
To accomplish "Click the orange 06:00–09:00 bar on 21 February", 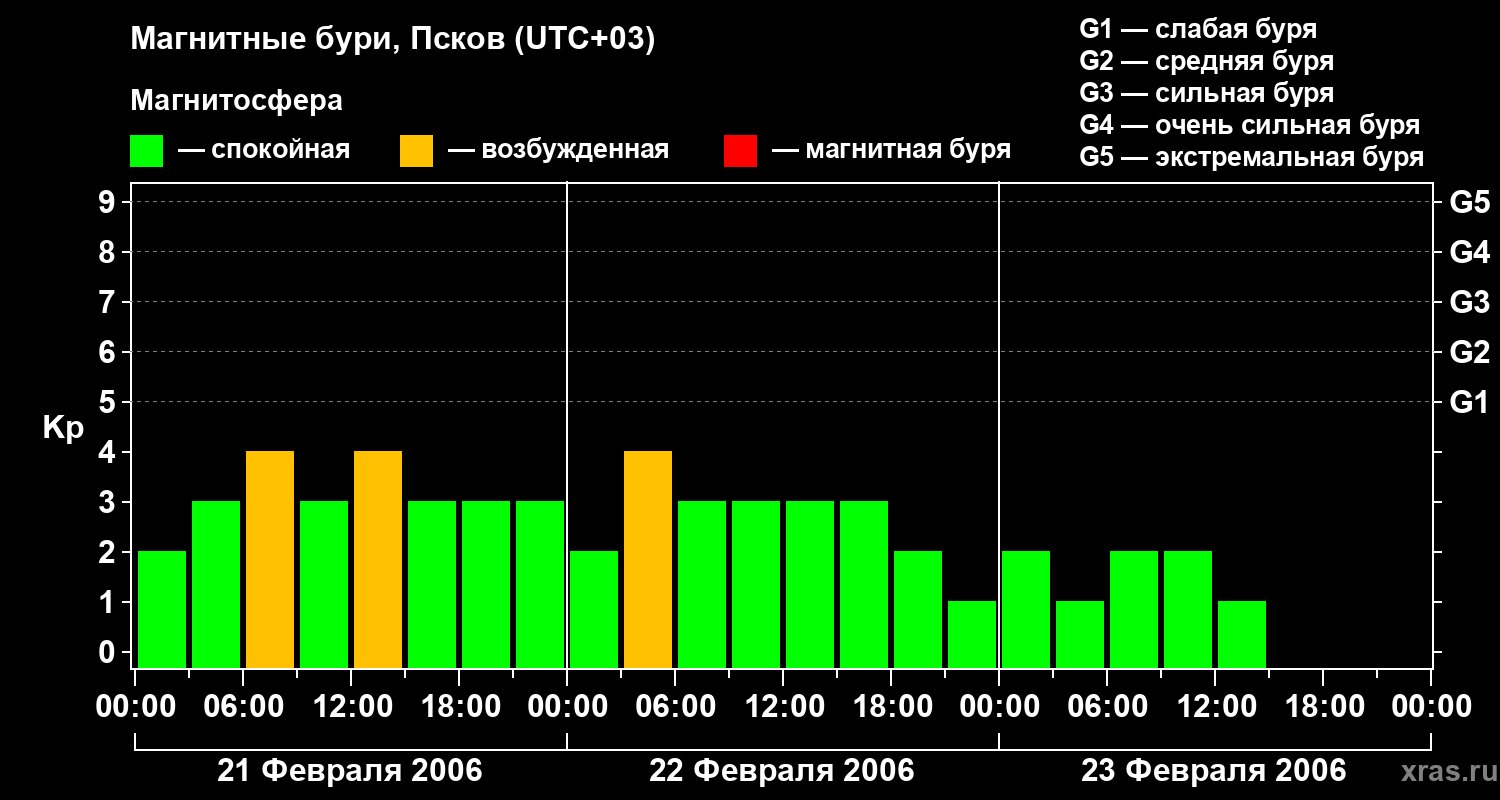I will (270, 559).
